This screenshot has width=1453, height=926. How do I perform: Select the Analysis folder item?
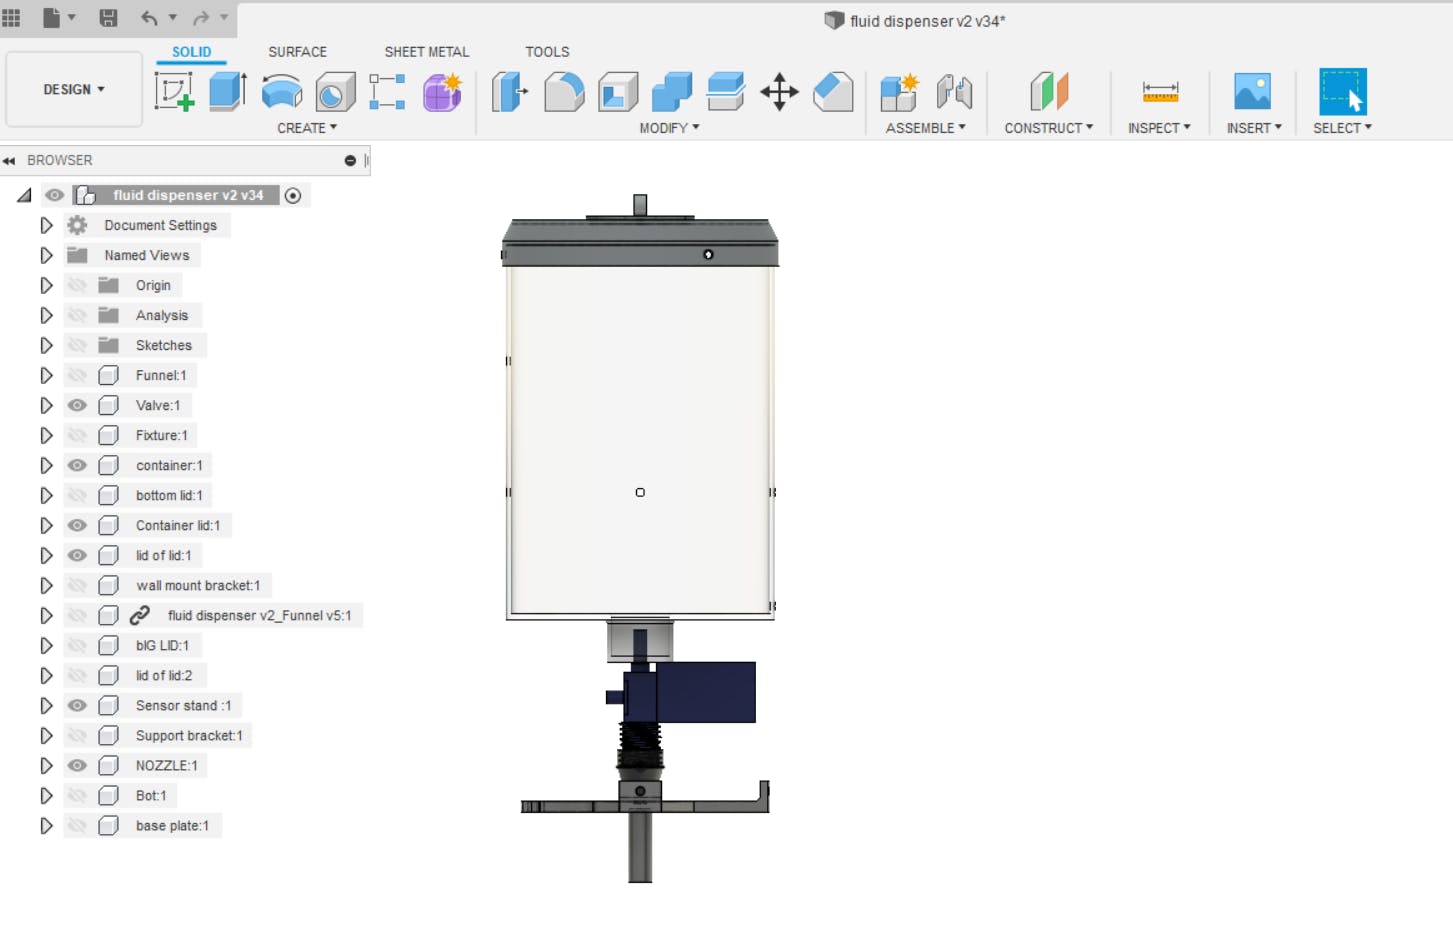tap(162, 315)
